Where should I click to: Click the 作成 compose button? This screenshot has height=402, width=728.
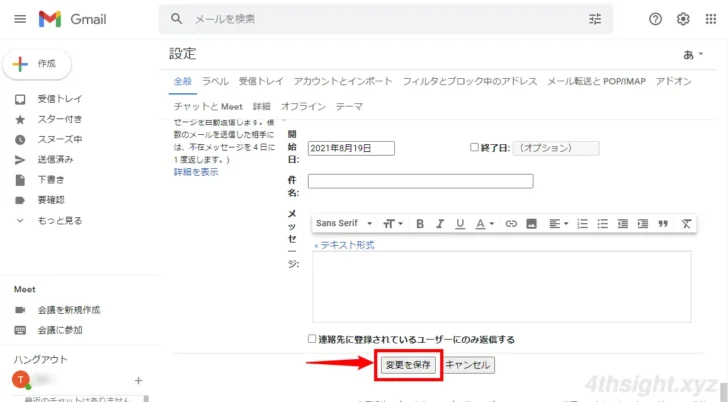click(37, 64)
